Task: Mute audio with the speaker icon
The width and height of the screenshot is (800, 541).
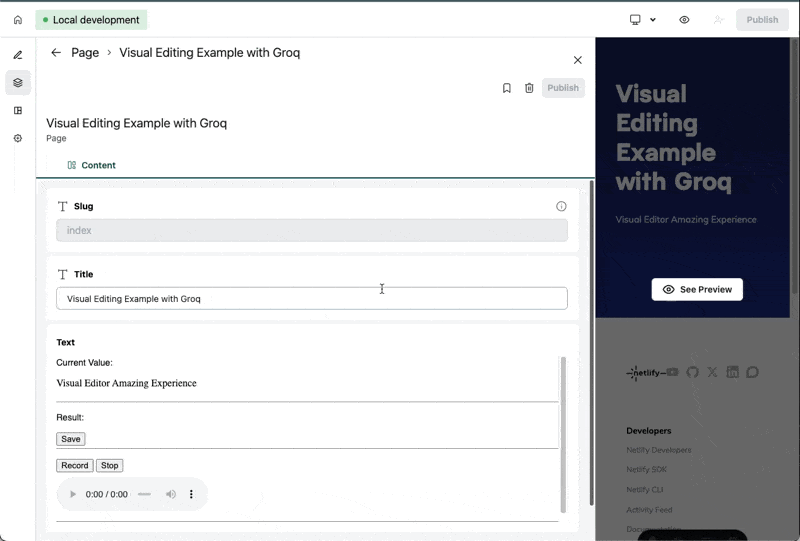Action: [171, 494]
